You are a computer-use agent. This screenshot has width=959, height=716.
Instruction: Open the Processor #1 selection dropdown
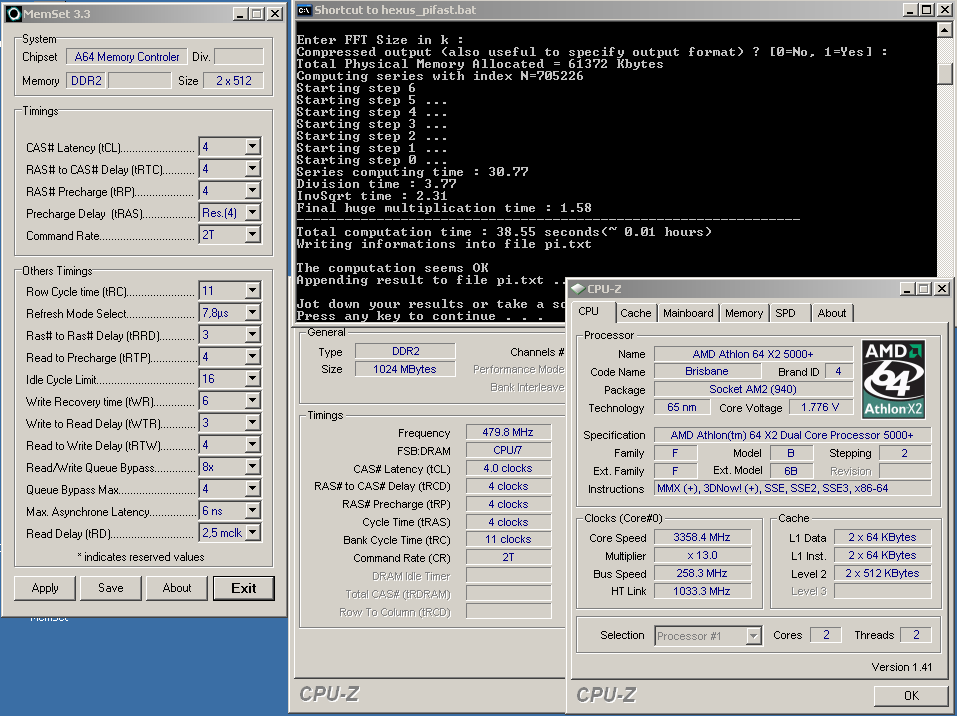(x=754, y=636)
